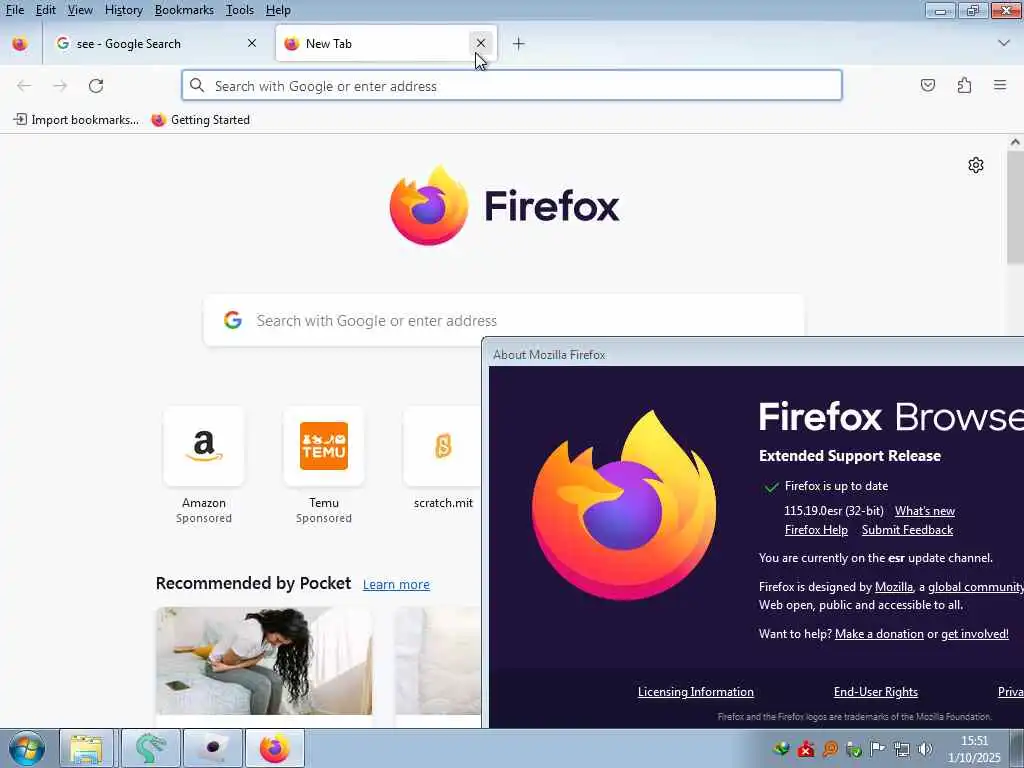Click the Windows Start orb
This screenshot has height=768, width=1024.
click(27, 748)
